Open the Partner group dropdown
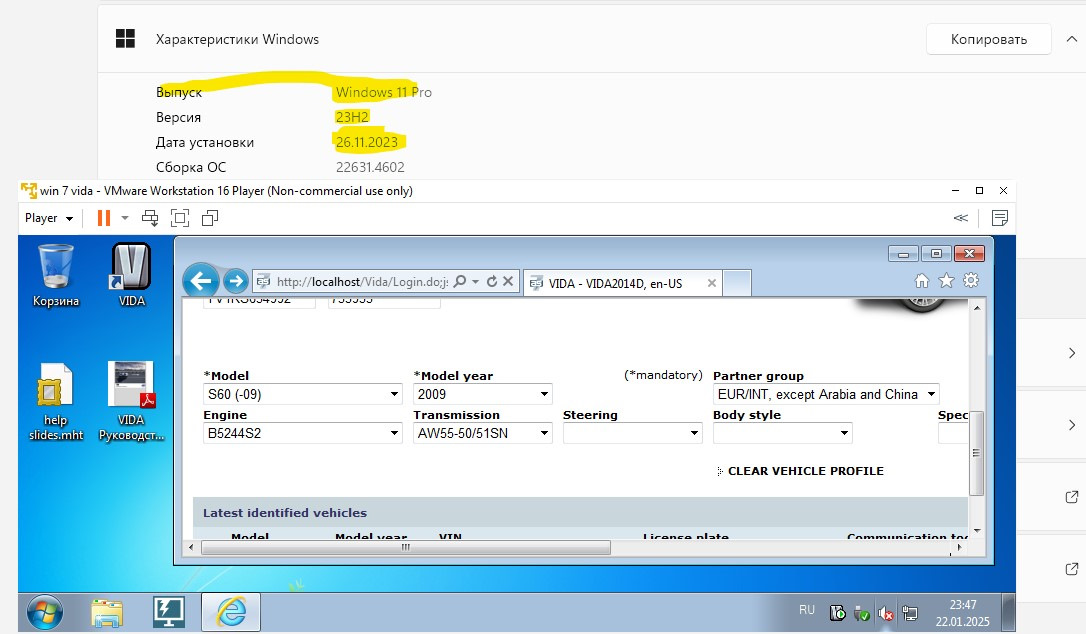 pos(826,395)
